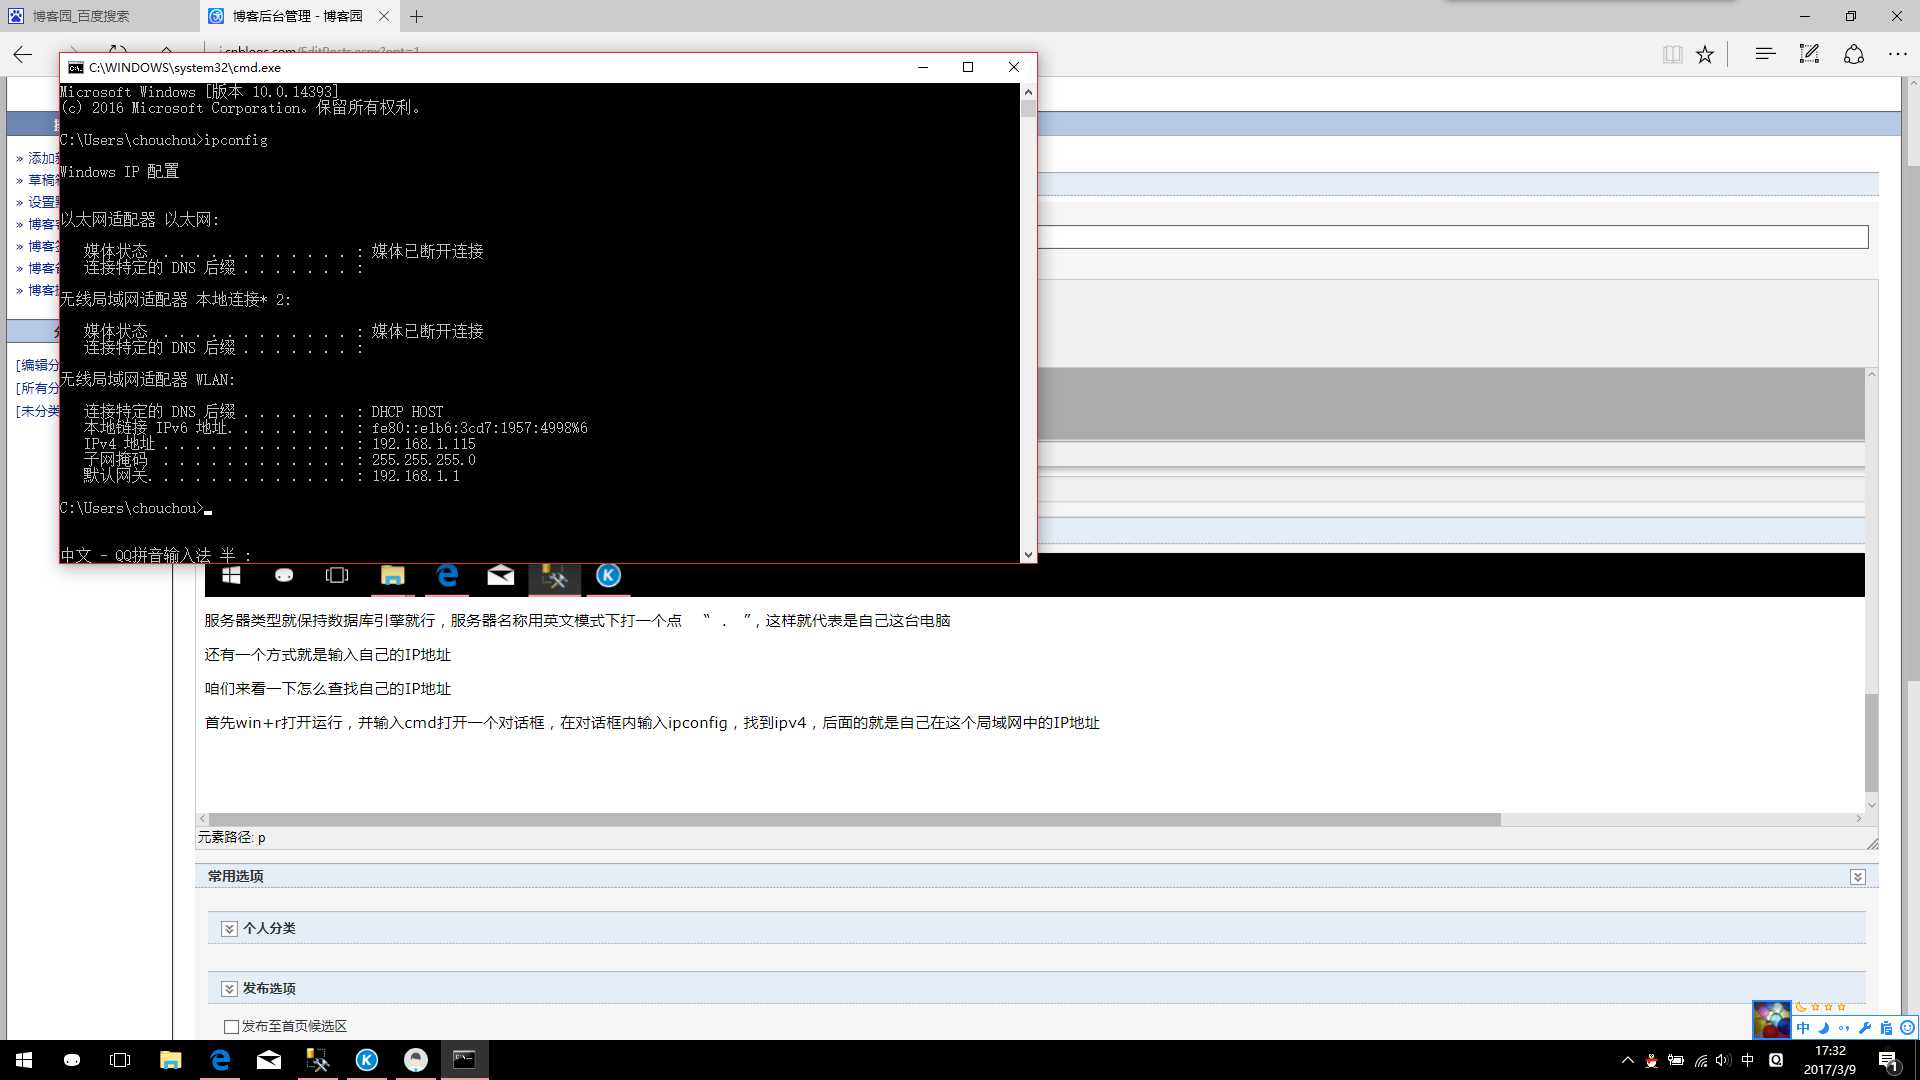Add page to favorites star

click(1705, 55)
